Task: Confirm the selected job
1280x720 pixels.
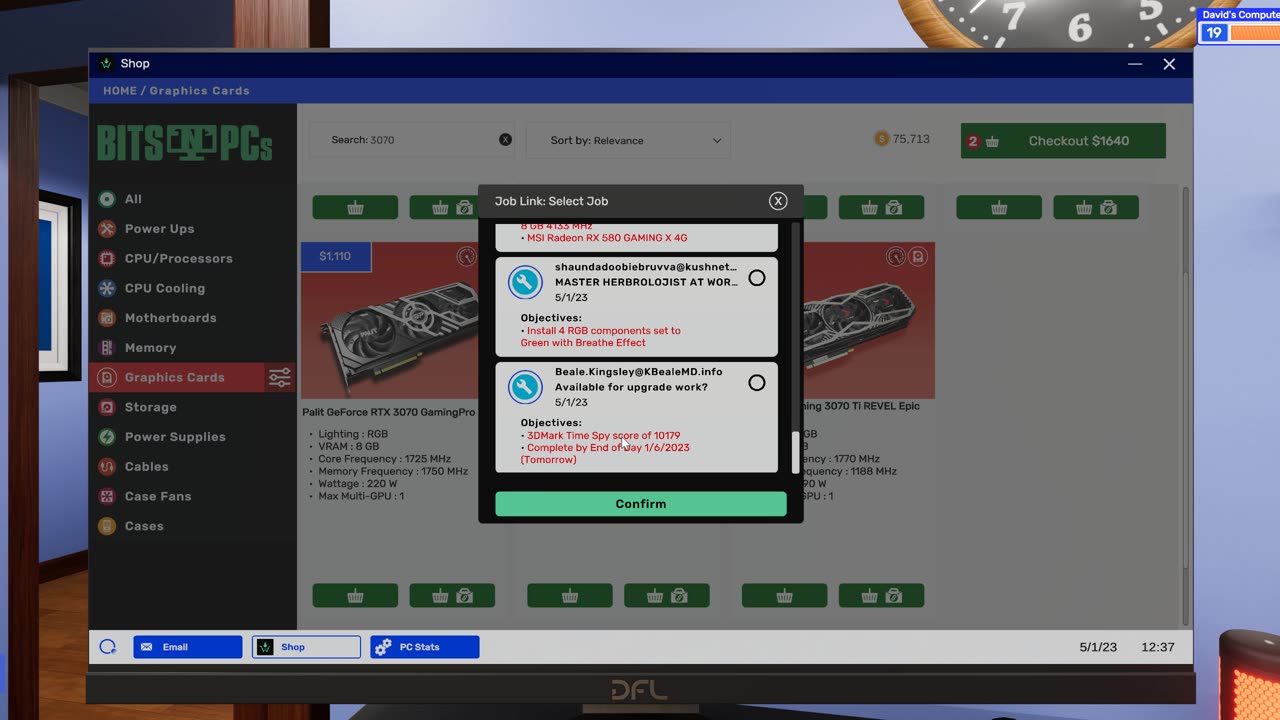Action: pos(641,504)
